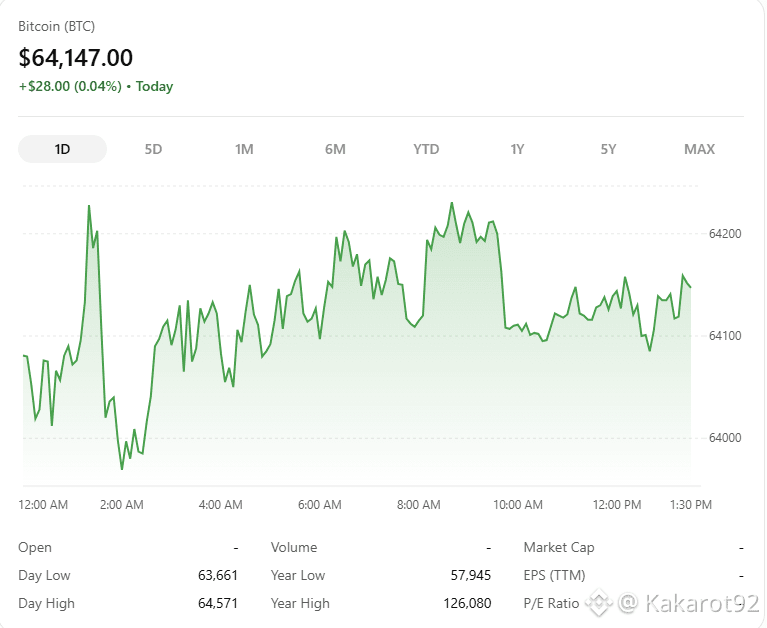Screen dimensions: 767x628
Task: Click the Year Low value 57,945
Action: (471, 575)
